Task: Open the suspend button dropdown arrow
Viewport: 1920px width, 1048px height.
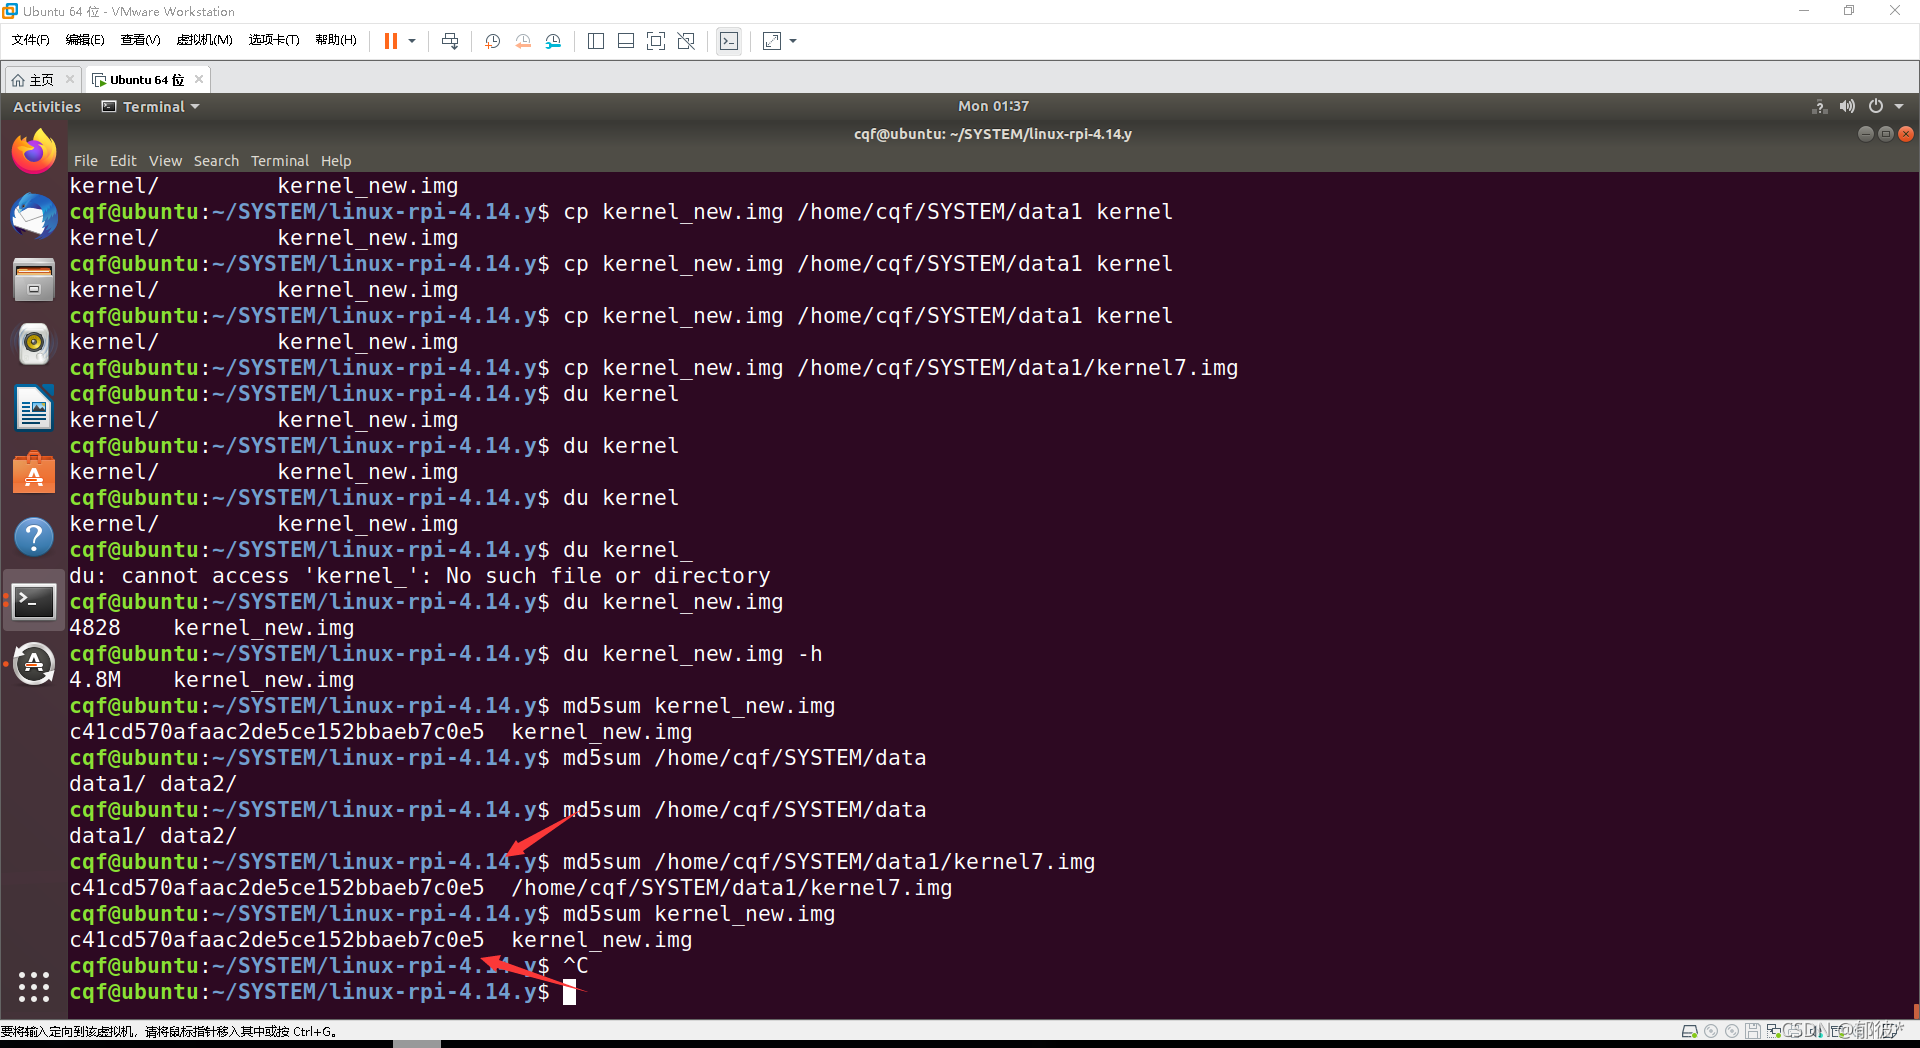Action: click(x=411, y=41)
